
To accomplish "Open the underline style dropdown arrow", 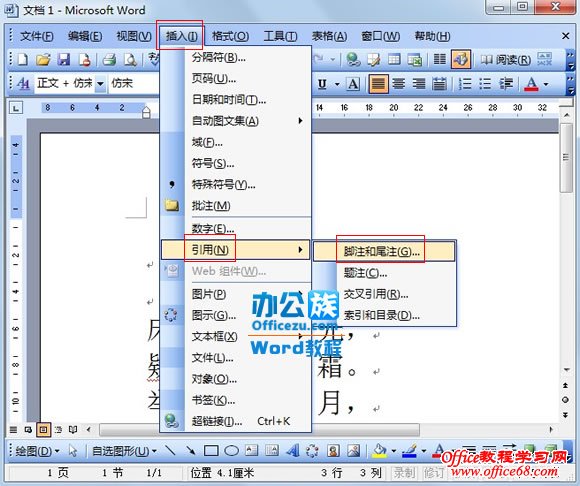I will [337, 84].
